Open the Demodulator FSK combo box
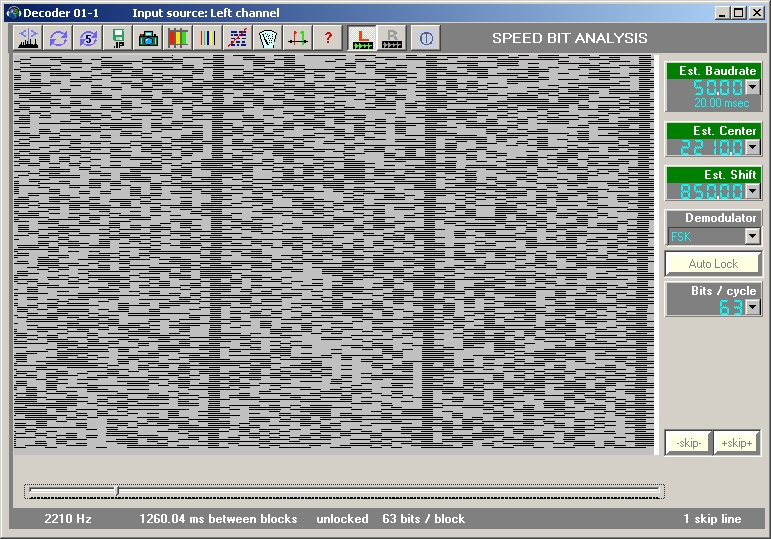771x539 pixels. click(752, 236)
